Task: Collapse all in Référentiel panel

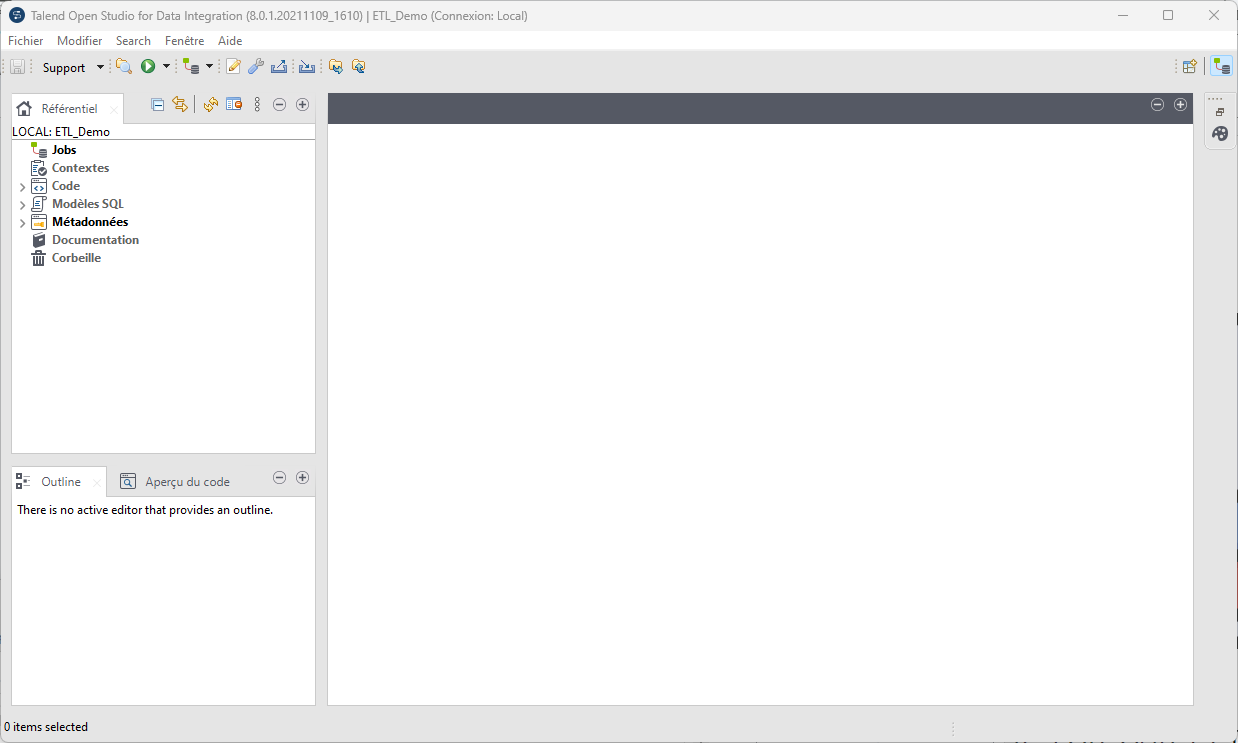Action: [x=158, y=104]
